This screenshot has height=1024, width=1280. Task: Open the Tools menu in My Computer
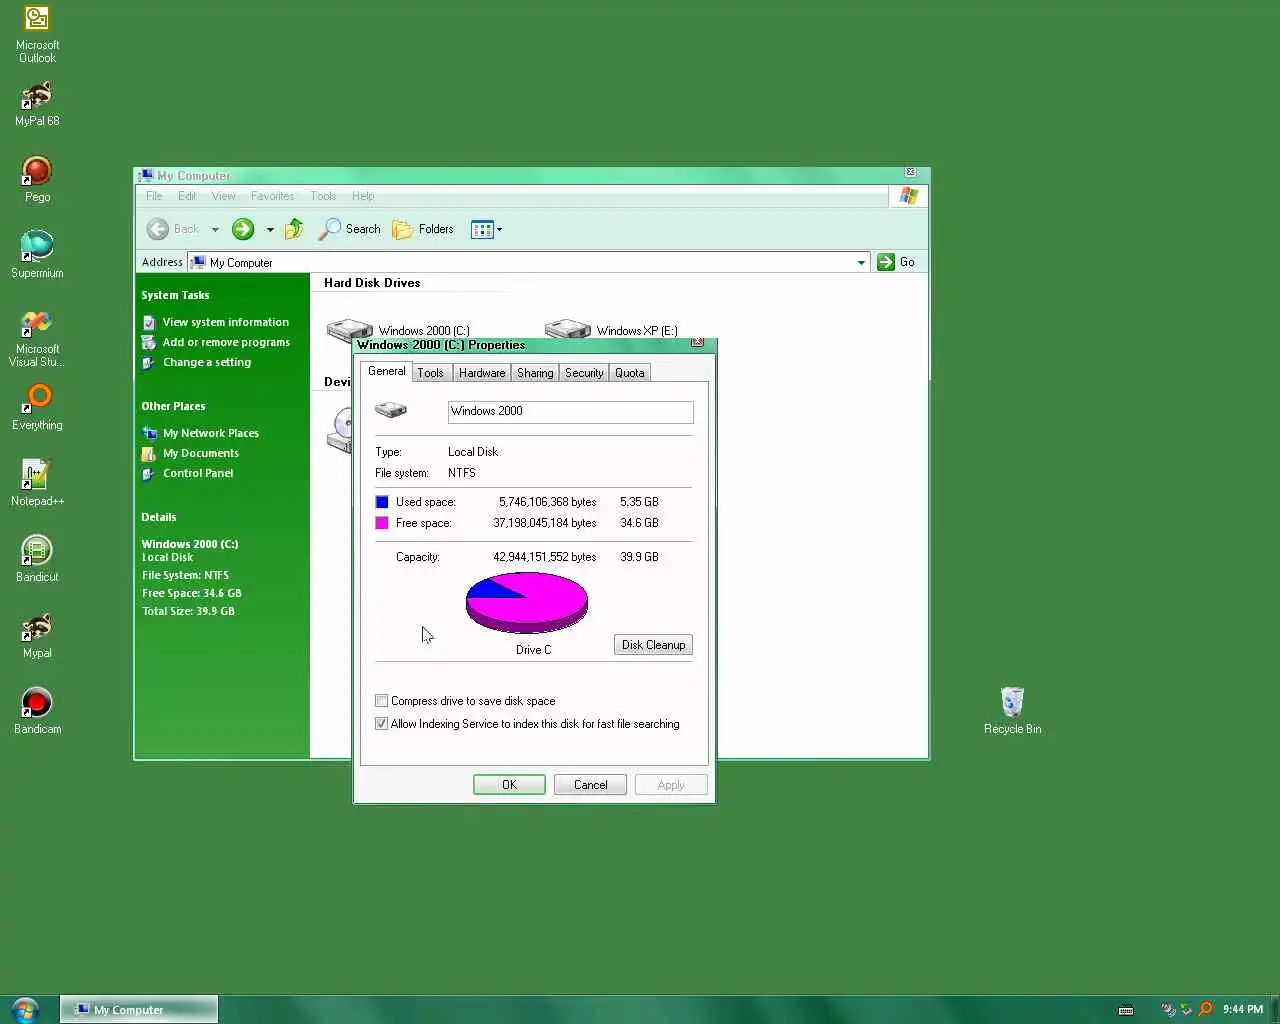tap(323, 196)
